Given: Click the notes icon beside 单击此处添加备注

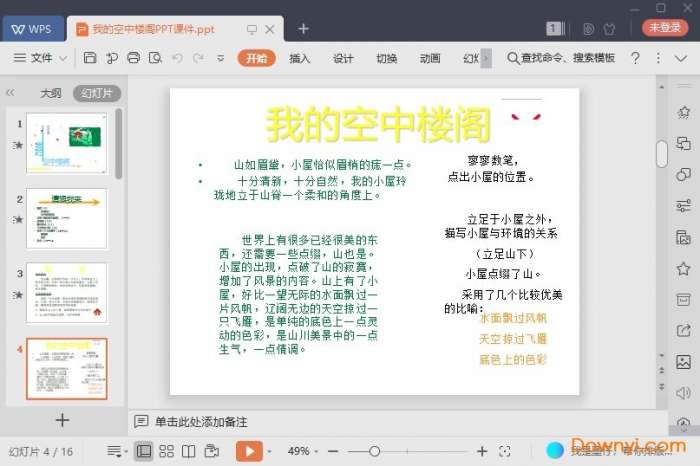Looking at the screenshot, I should click(x=141, y=421).
